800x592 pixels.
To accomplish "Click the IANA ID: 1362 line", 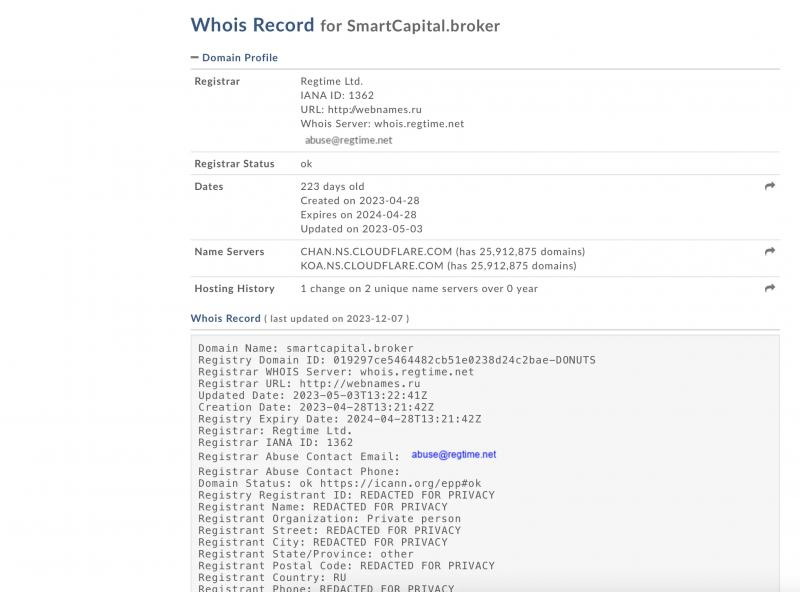I will [337, 95].
